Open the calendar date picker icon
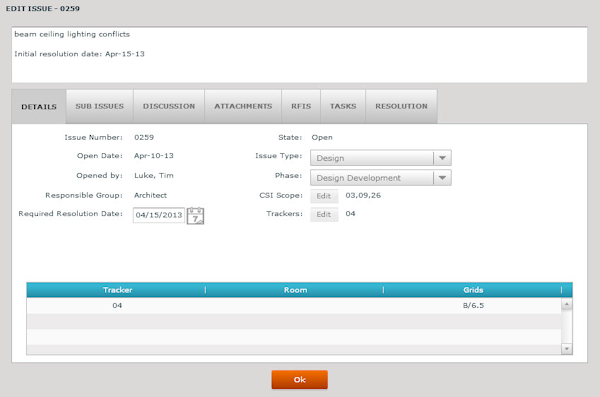Image resolution: width=600 pixels, height=397 pixels. point(195,216)
